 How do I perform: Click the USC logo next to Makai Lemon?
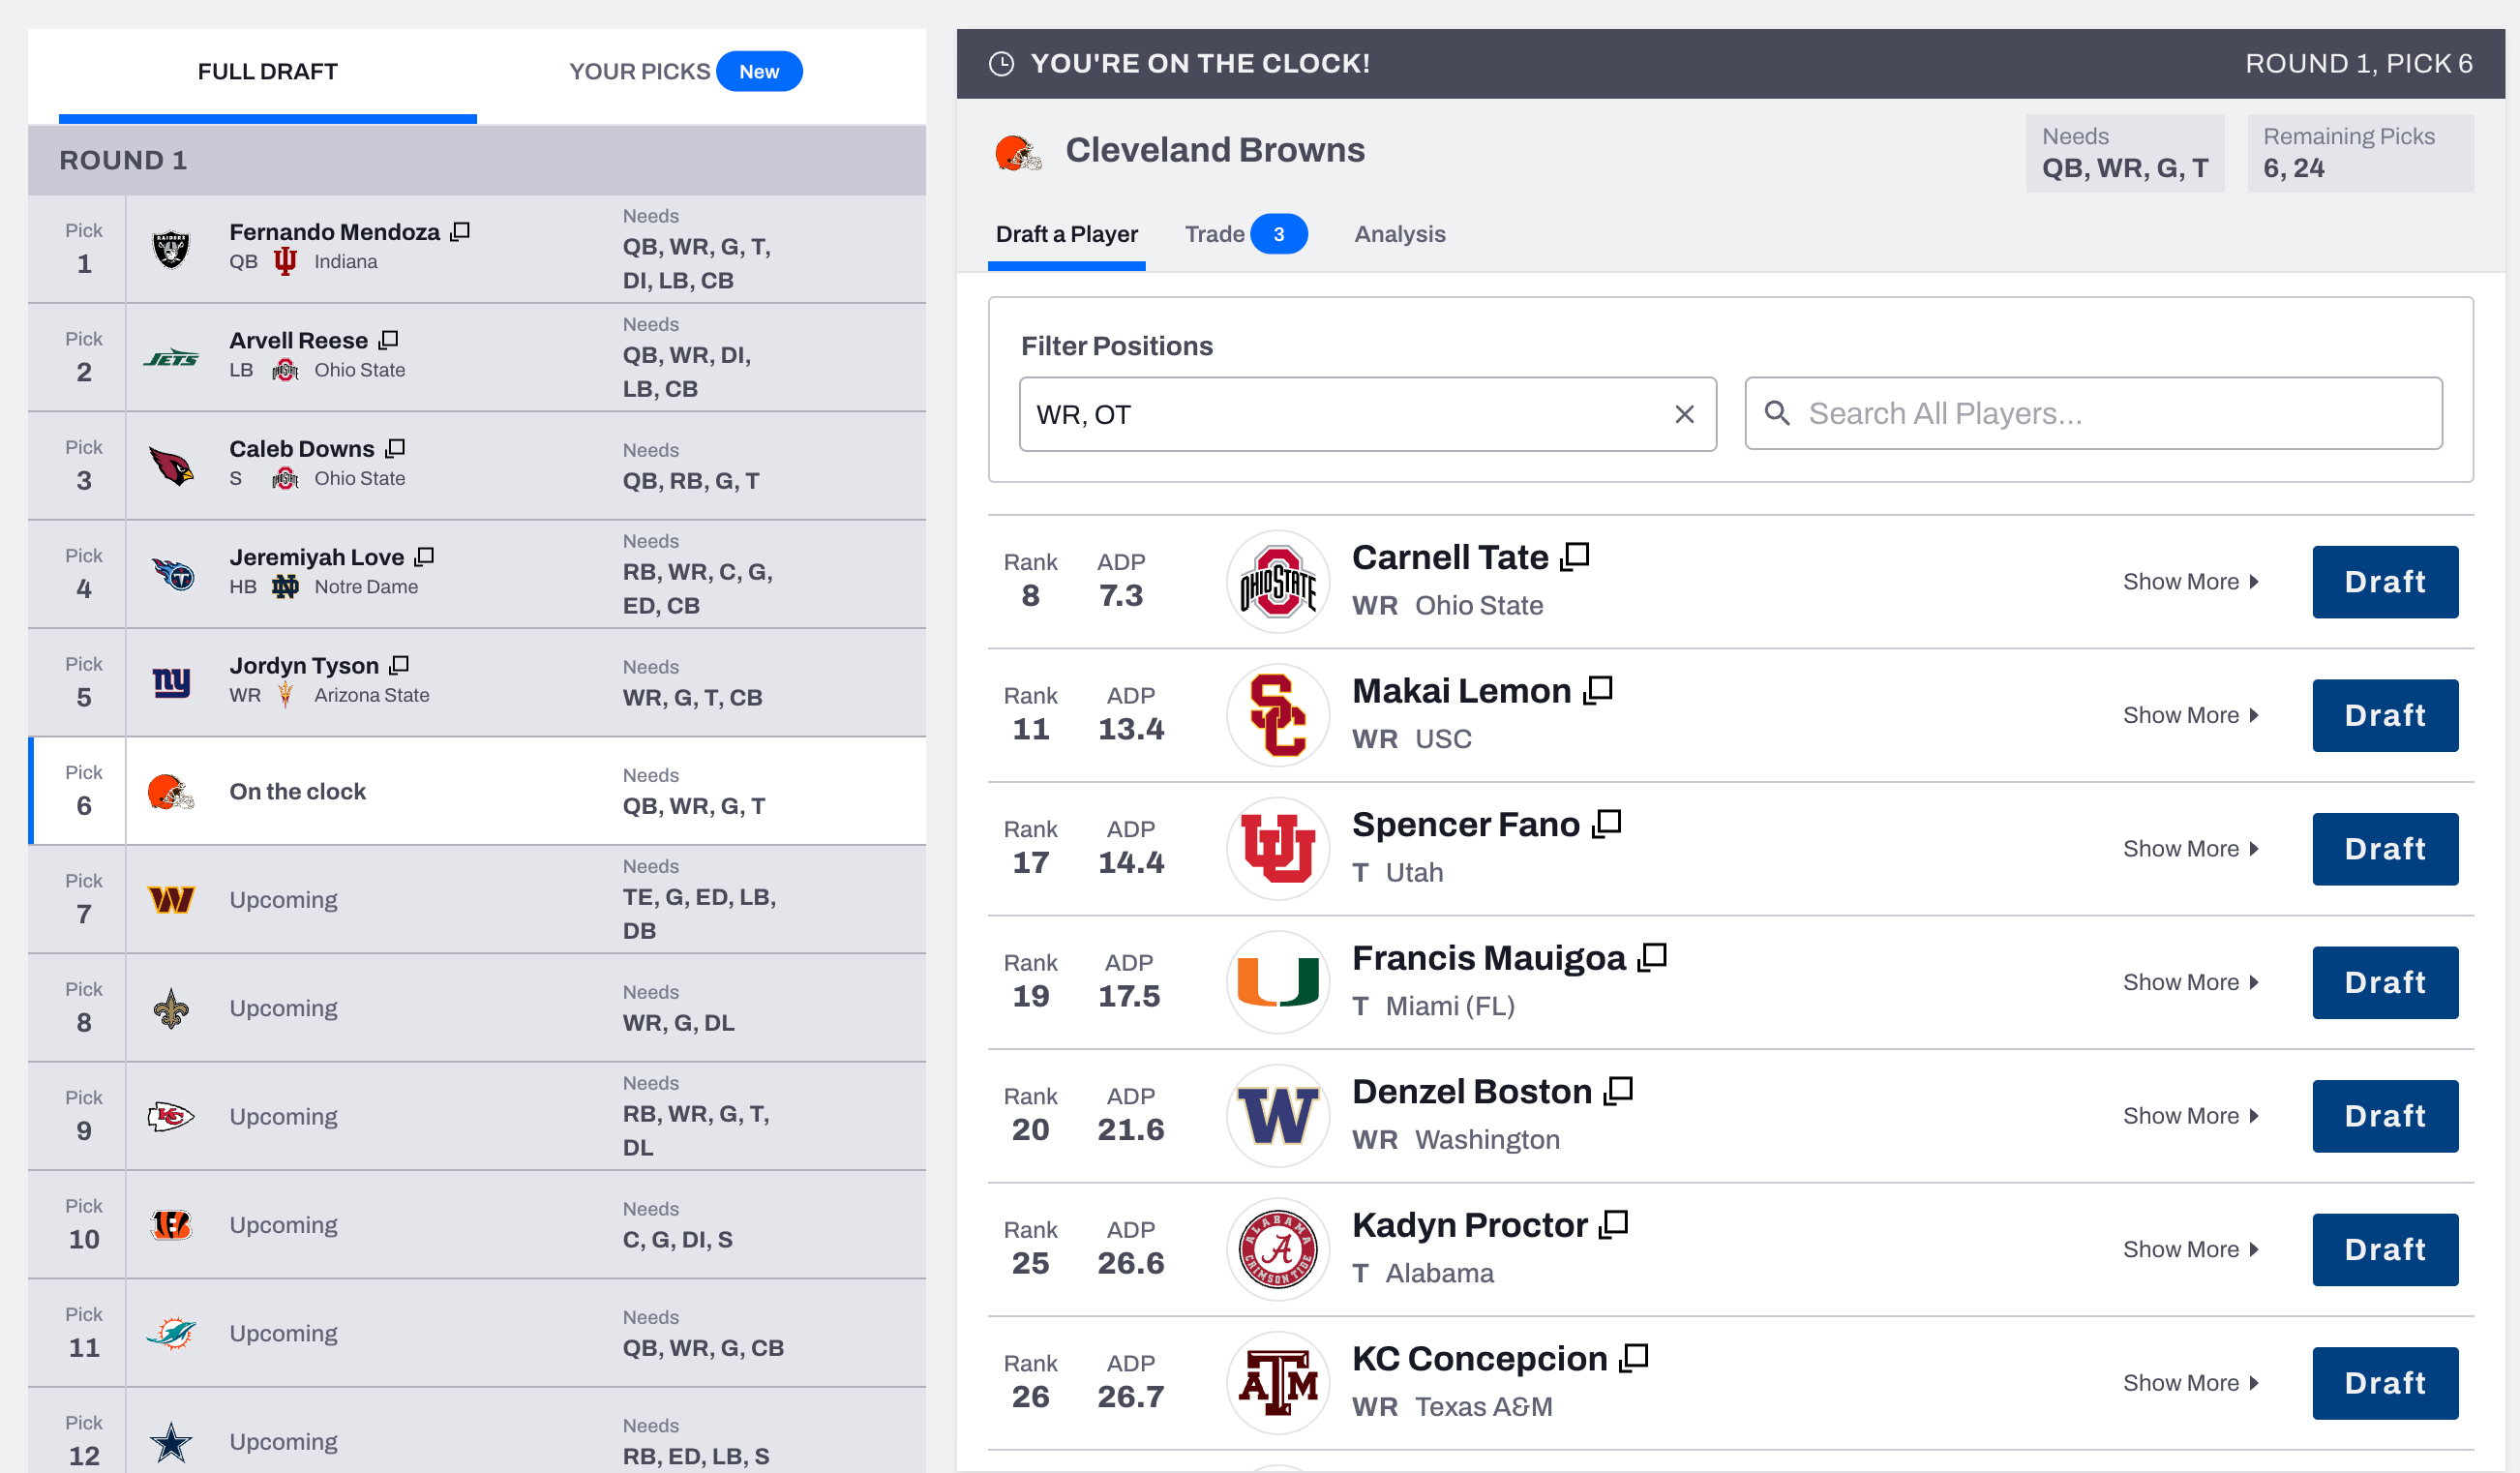[1277, 714]
